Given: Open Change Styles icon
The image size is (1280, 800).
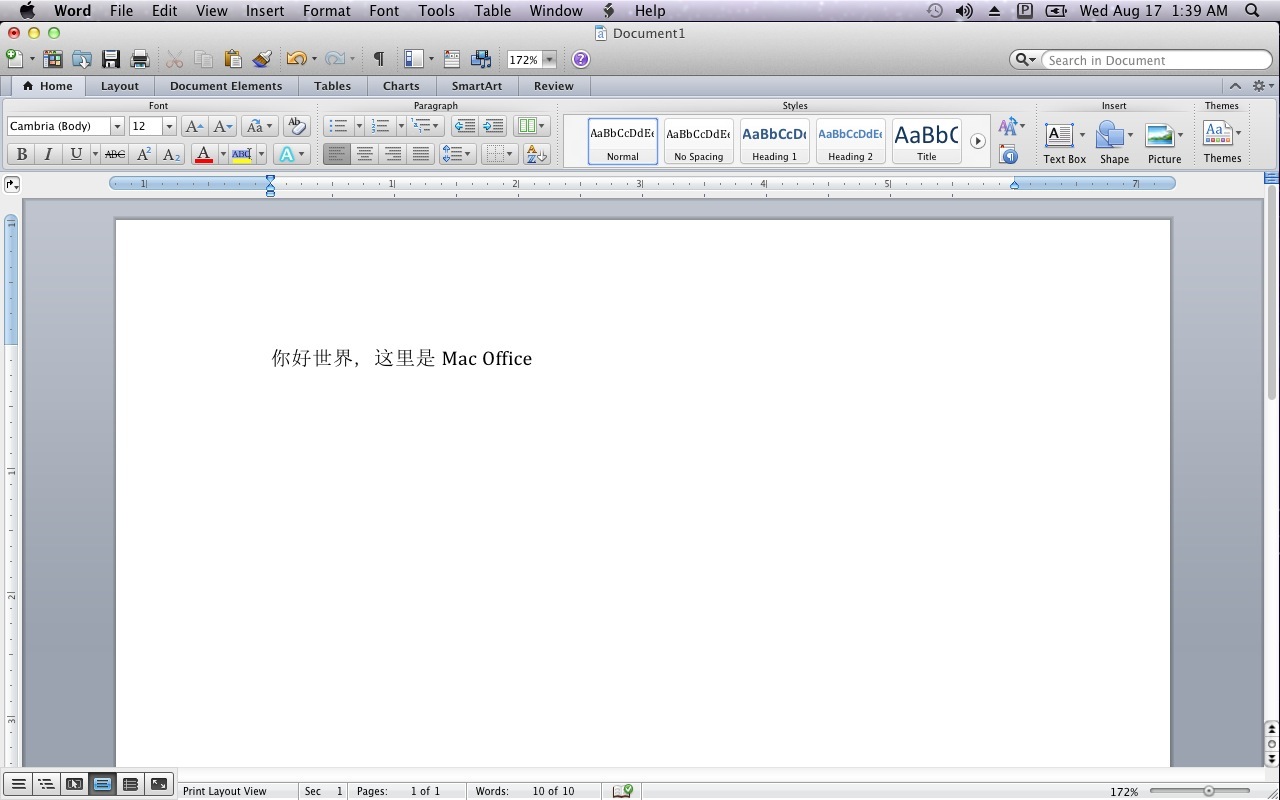Looking at the screenshot, I should [1009, 126].
